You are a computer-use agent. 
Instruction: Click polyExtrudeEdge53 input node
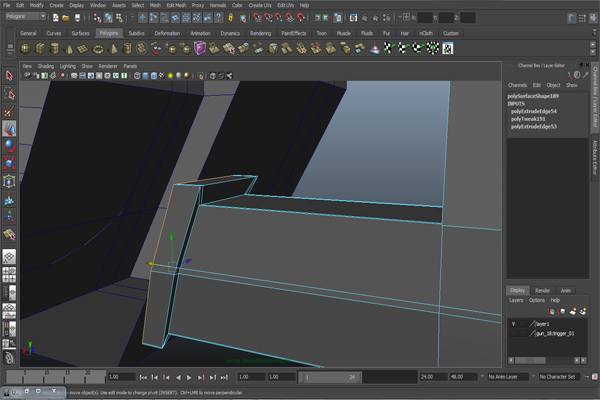coord(534,127)
